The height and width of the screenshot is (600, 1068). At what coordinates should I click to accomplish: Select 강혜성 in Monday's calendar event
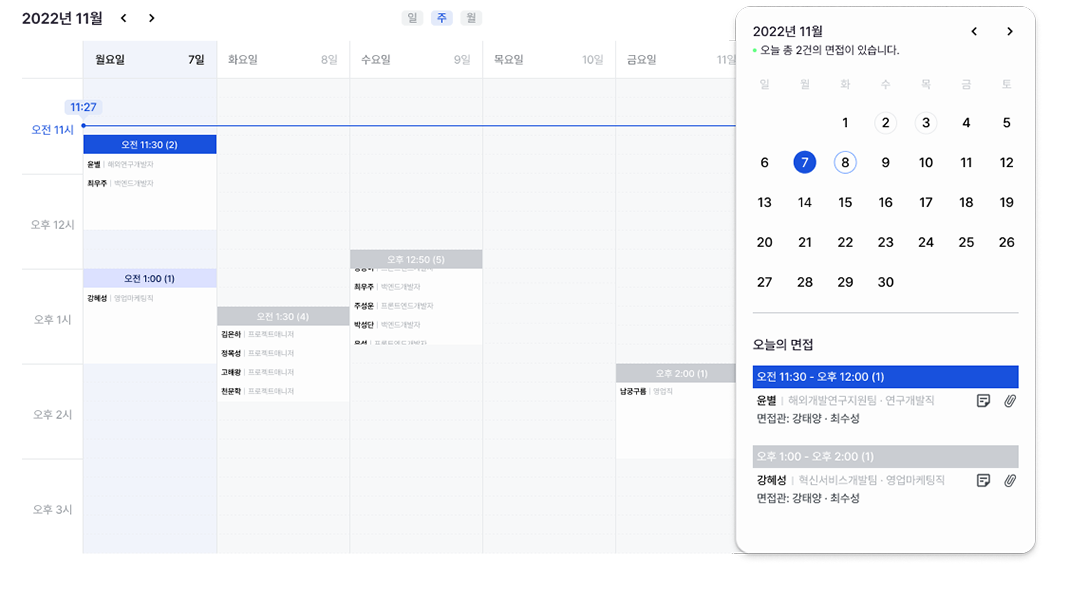(x=97, y=298)
